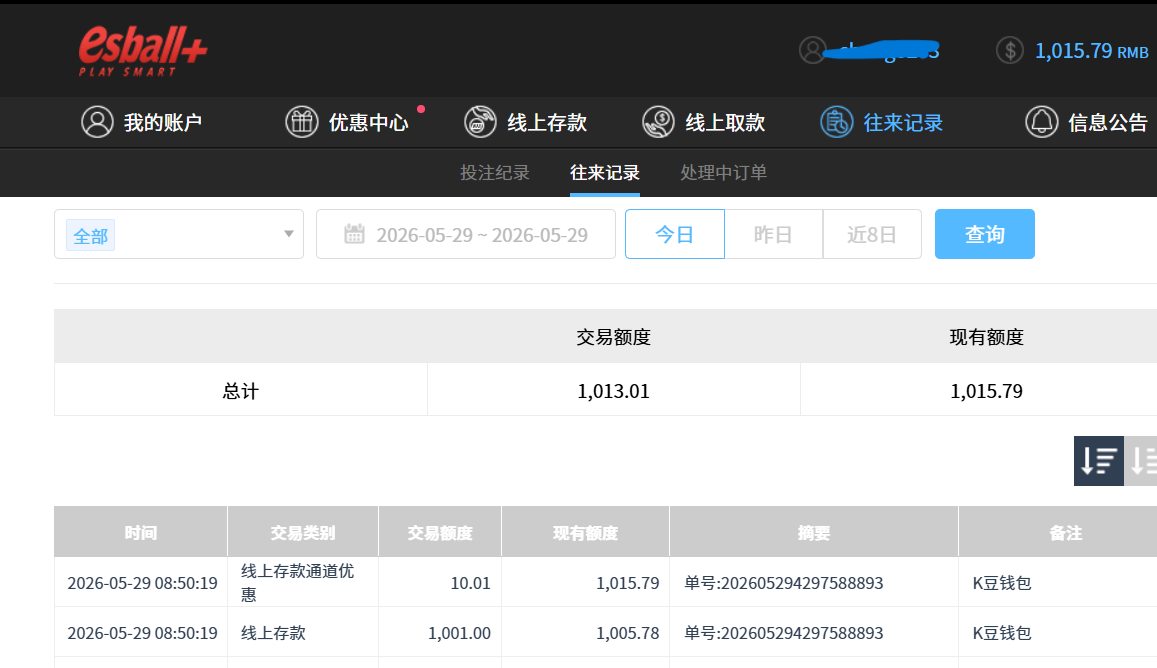This screenshot has width=1157, height=668.
Task: Click the esball+ logo
Action: tap(142, 50)
